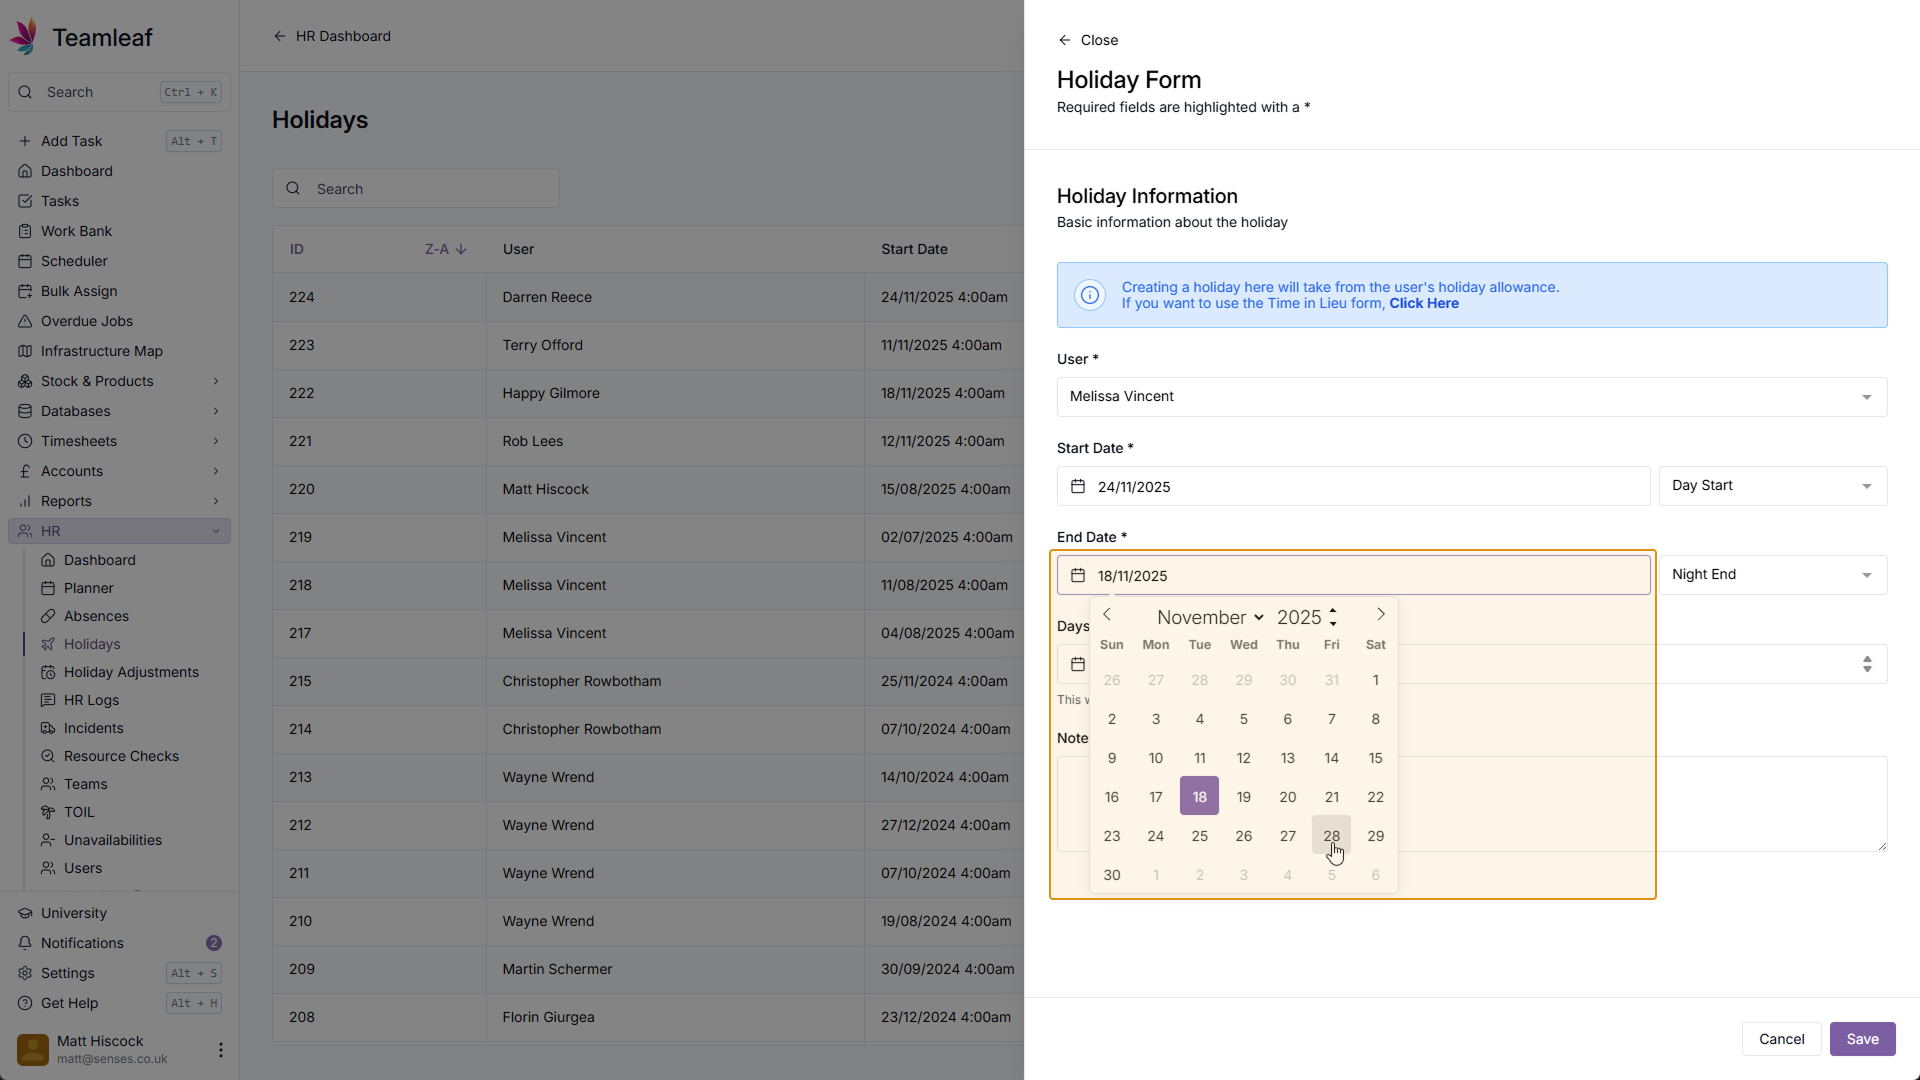Click the Click Here Time in Lieu link
The height and width of the screenshot is (1080, 1920).
(1423, 304)
